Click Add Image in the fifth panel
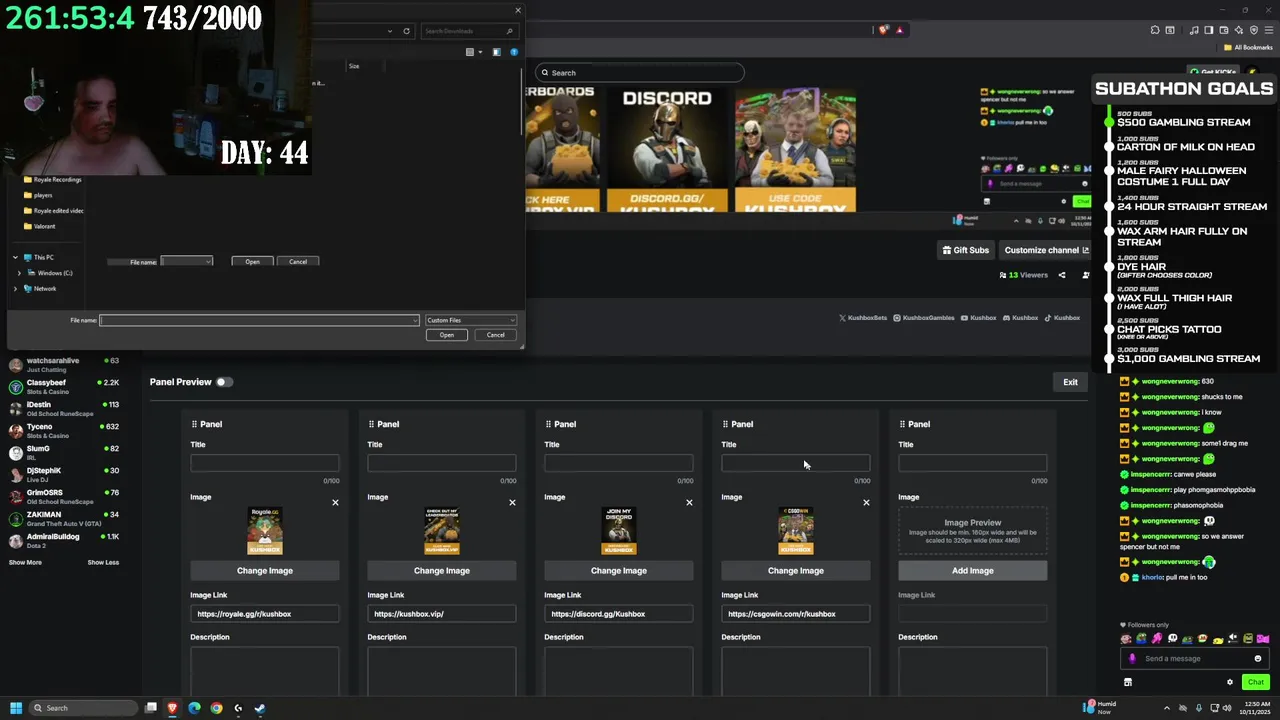 click(973, 570)
